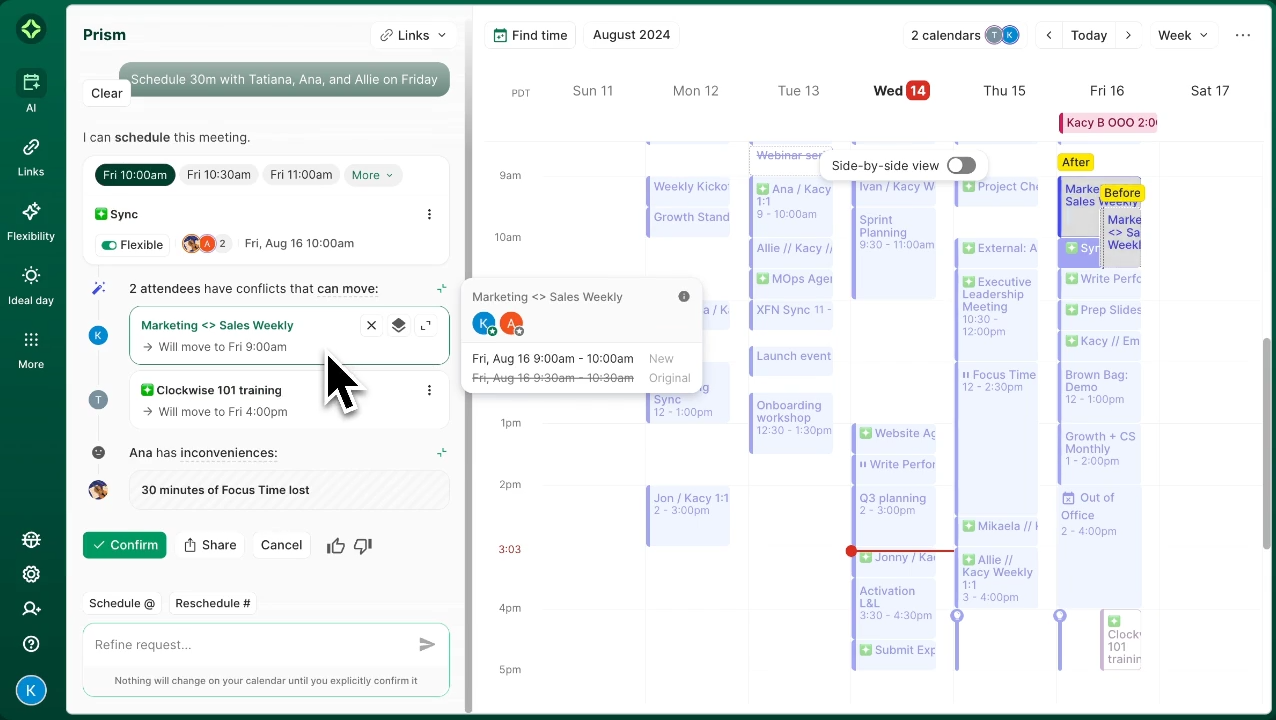This screenshot has width=1276, height=720.
Task: Click in the Refine request input field
Action: click(250, 645)
